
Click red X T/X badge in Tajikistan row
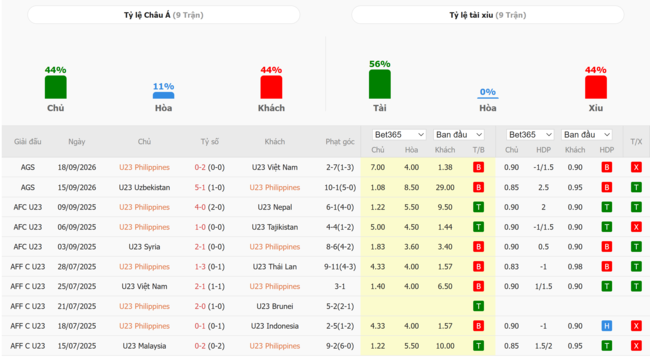[636, 227]
